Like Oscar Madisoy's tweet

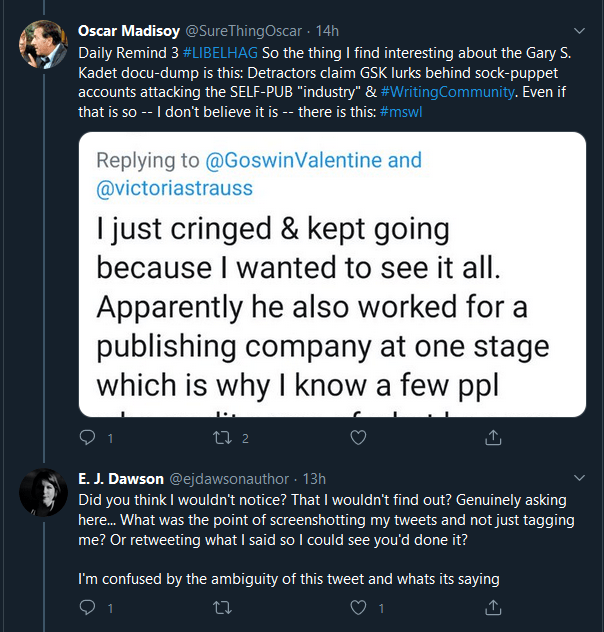[358, 438]
